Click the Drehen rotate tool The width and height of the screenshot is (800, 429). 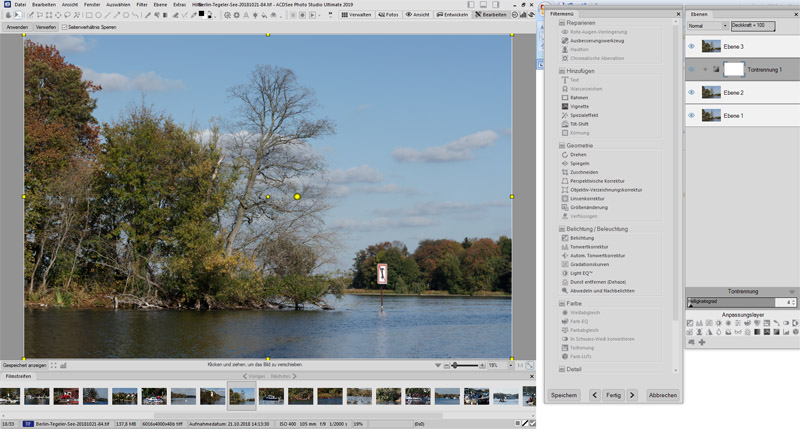[580, 154]
